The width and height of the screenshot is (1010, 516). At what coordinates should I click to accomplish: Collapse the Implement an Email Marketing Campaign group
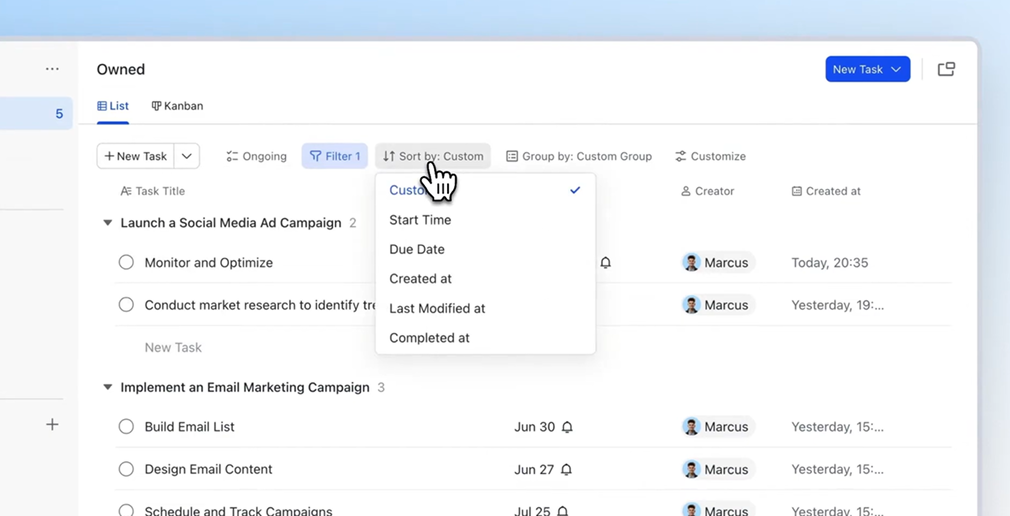click(x=108, y=387)
